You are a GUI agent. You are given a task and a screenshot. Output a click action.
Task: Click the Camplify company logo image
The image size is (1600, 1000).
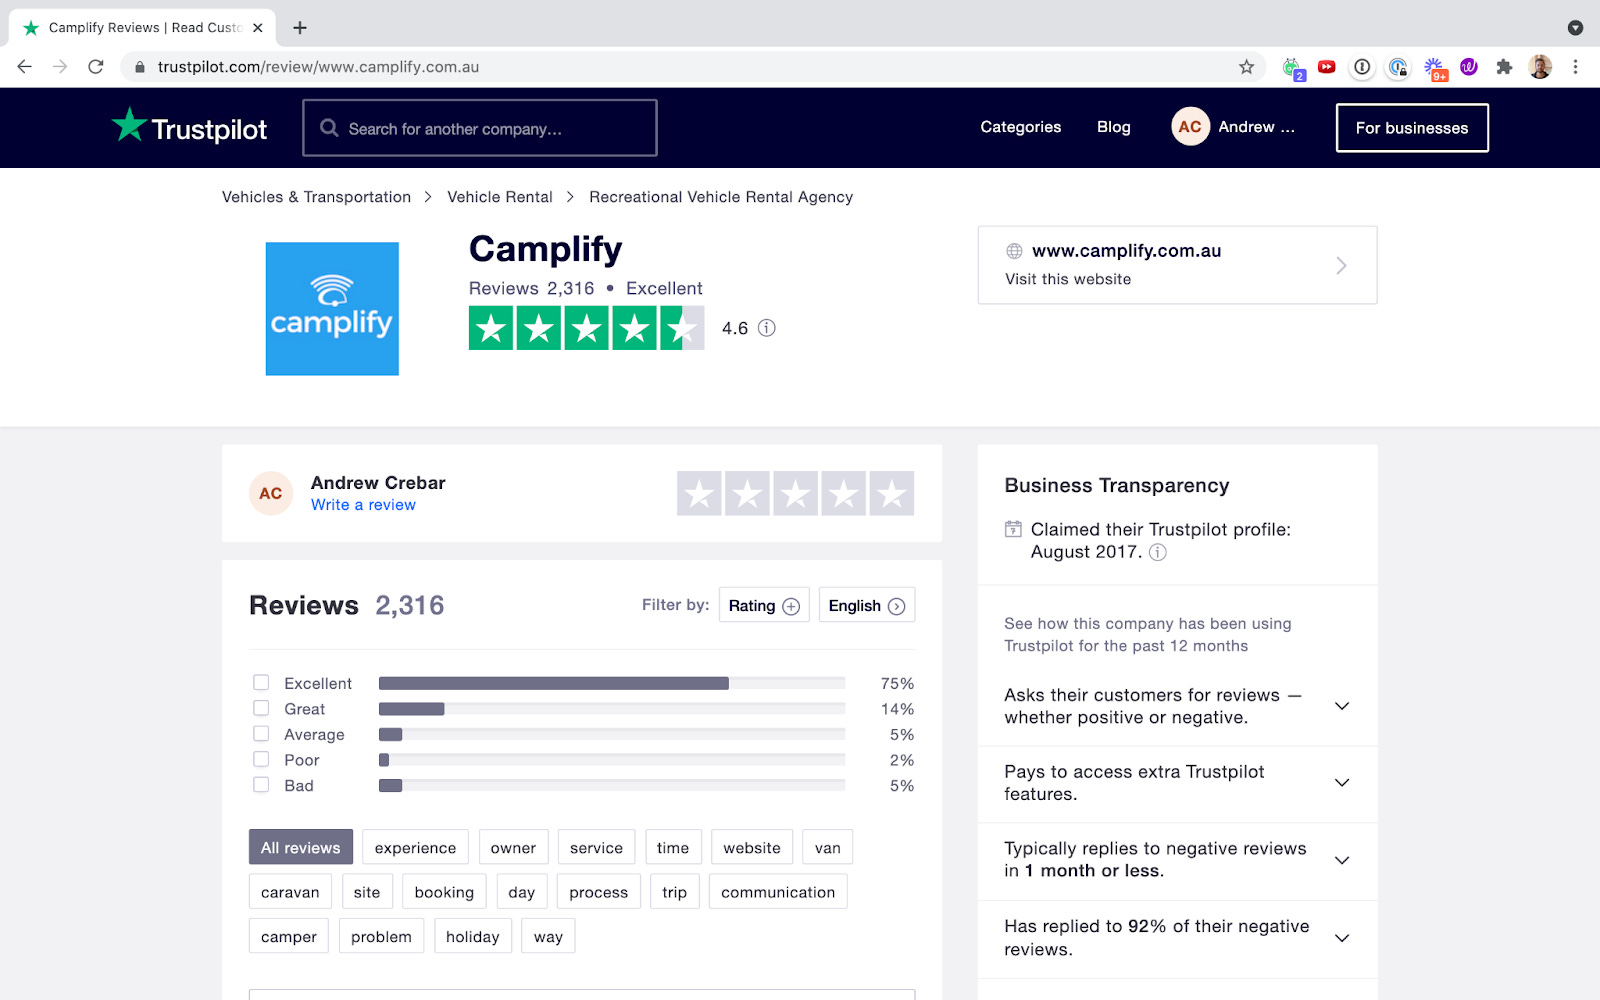[x=332, y=309]
